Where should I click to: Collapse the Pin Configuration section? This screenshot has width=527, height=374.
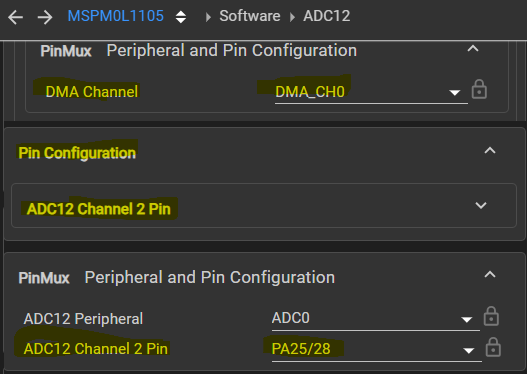[490, 150]
